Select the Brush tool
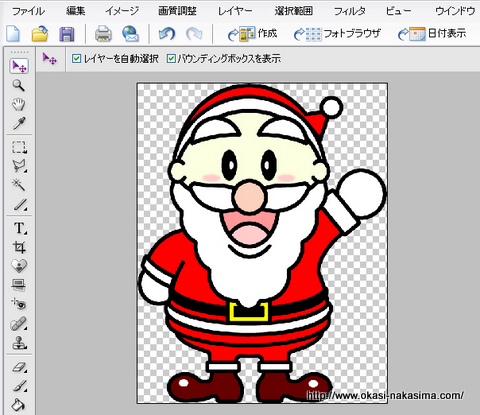 [x=20, y=386]
